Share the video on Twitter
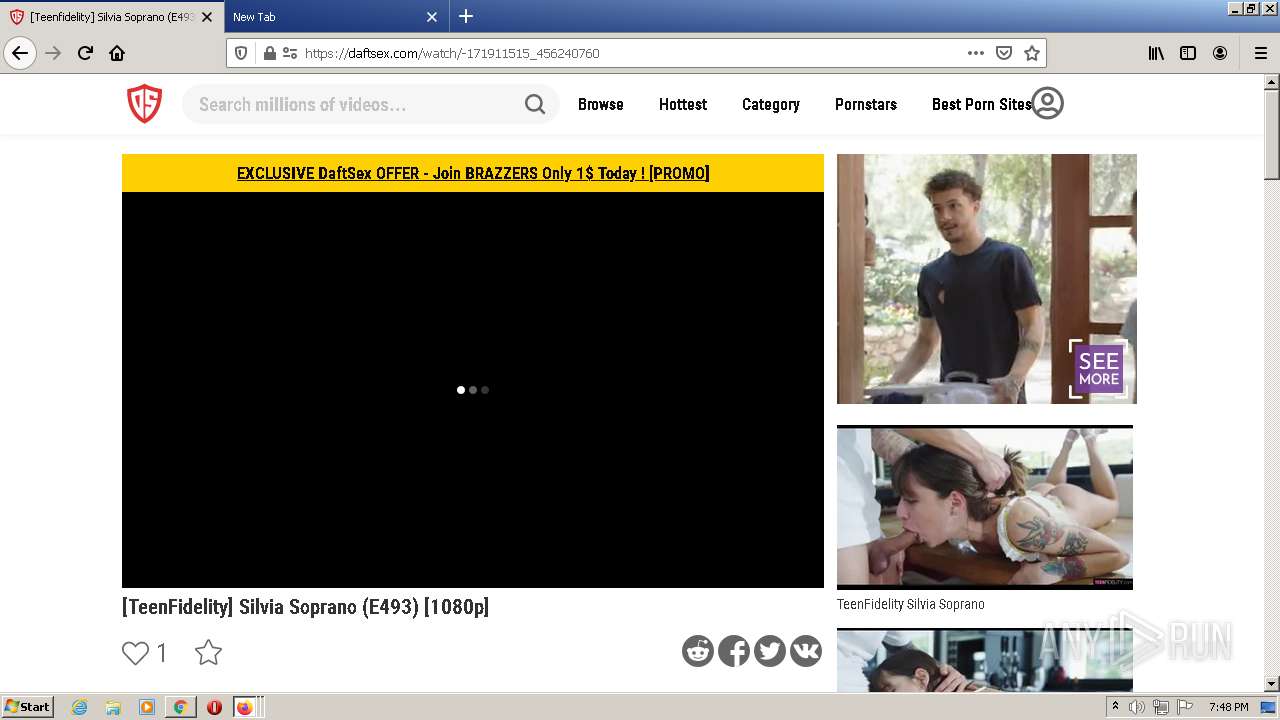This screenshot has height=720, width=1280. [x=770, y=651]
